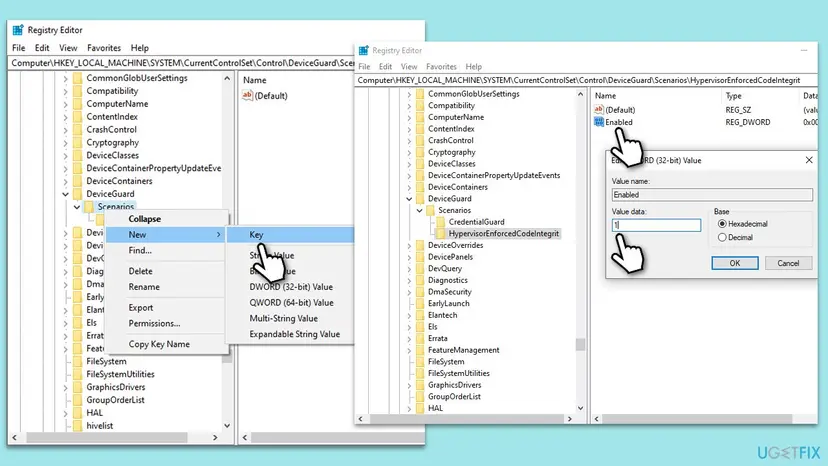Select the Decimal base option
The height and width of the screenshot is (466, 828).
pyautogui.click(x=722, y=238)
